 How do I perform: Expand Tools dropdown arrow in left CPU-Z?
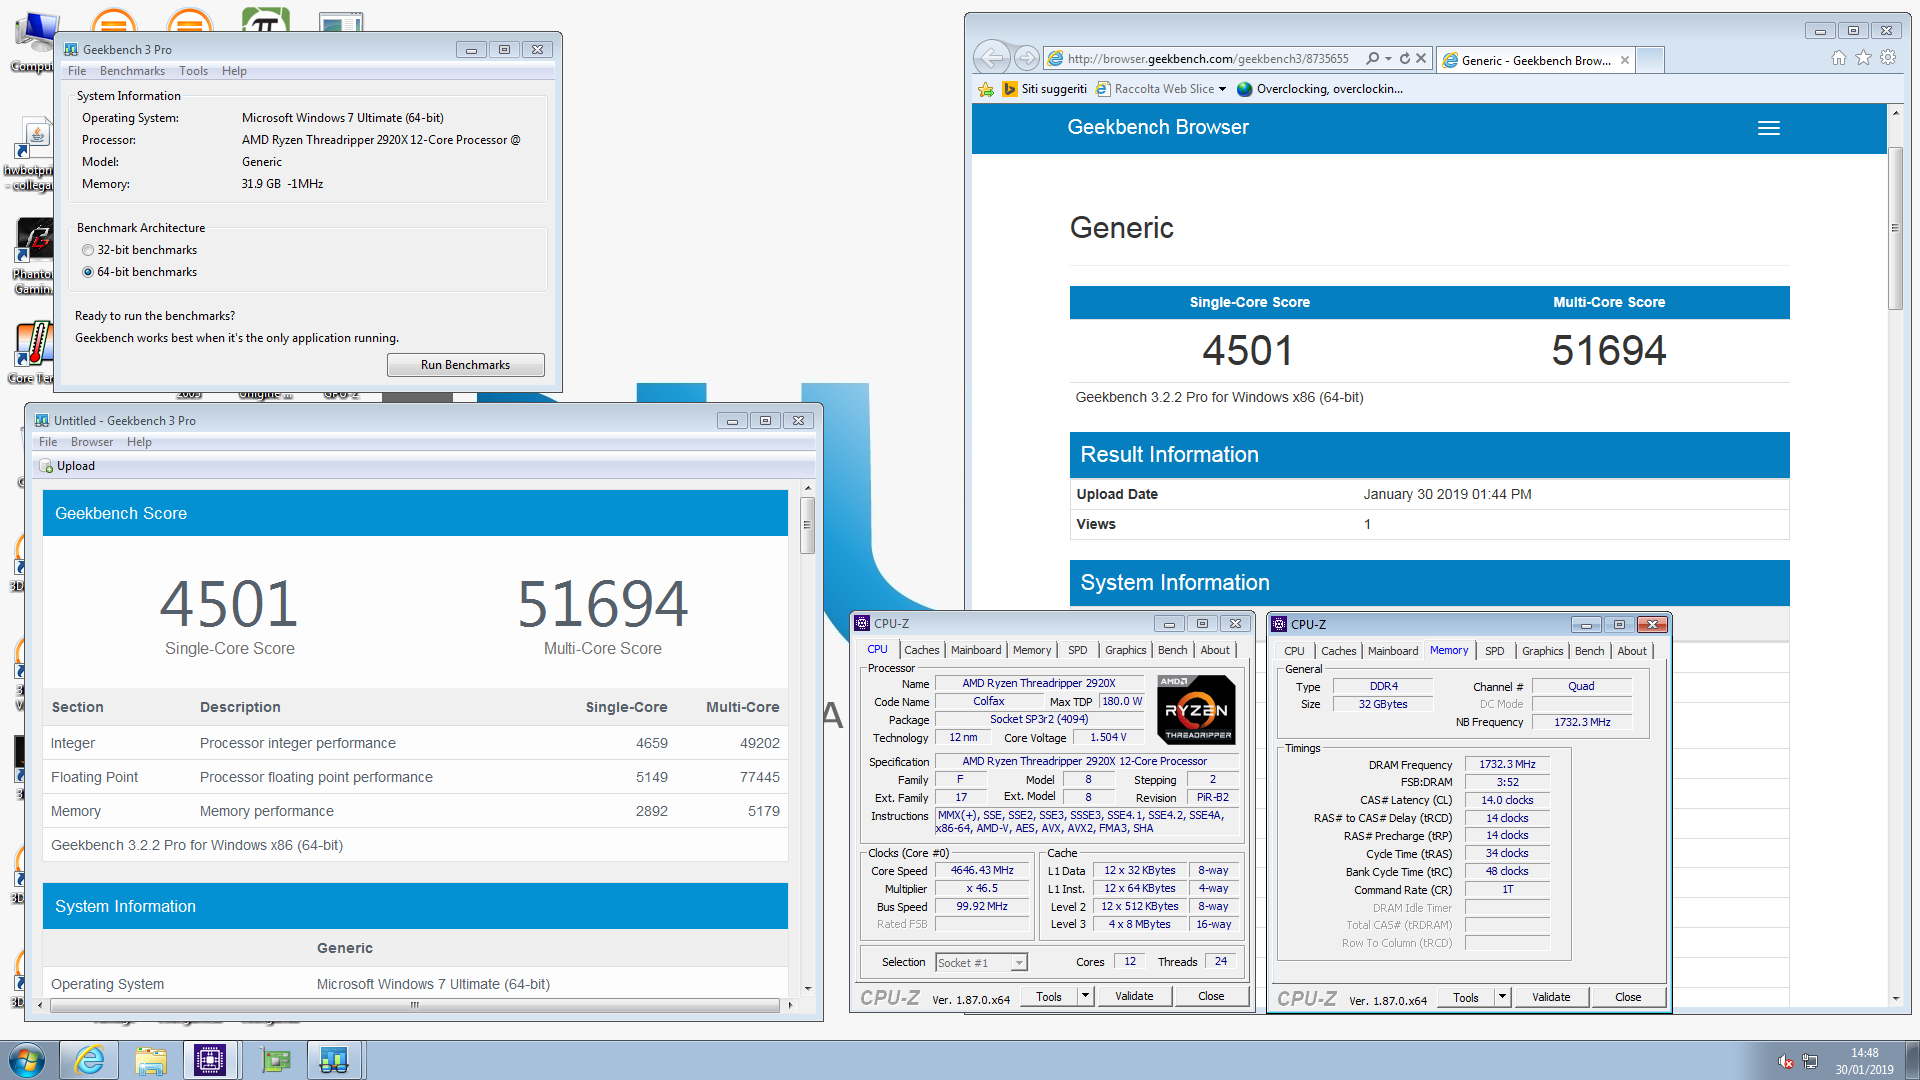point(1085,996)
